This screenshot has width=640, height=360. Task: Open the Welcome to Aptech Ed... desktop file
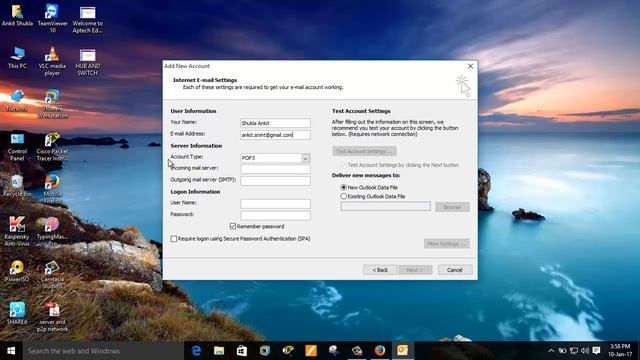coord(87,19)
